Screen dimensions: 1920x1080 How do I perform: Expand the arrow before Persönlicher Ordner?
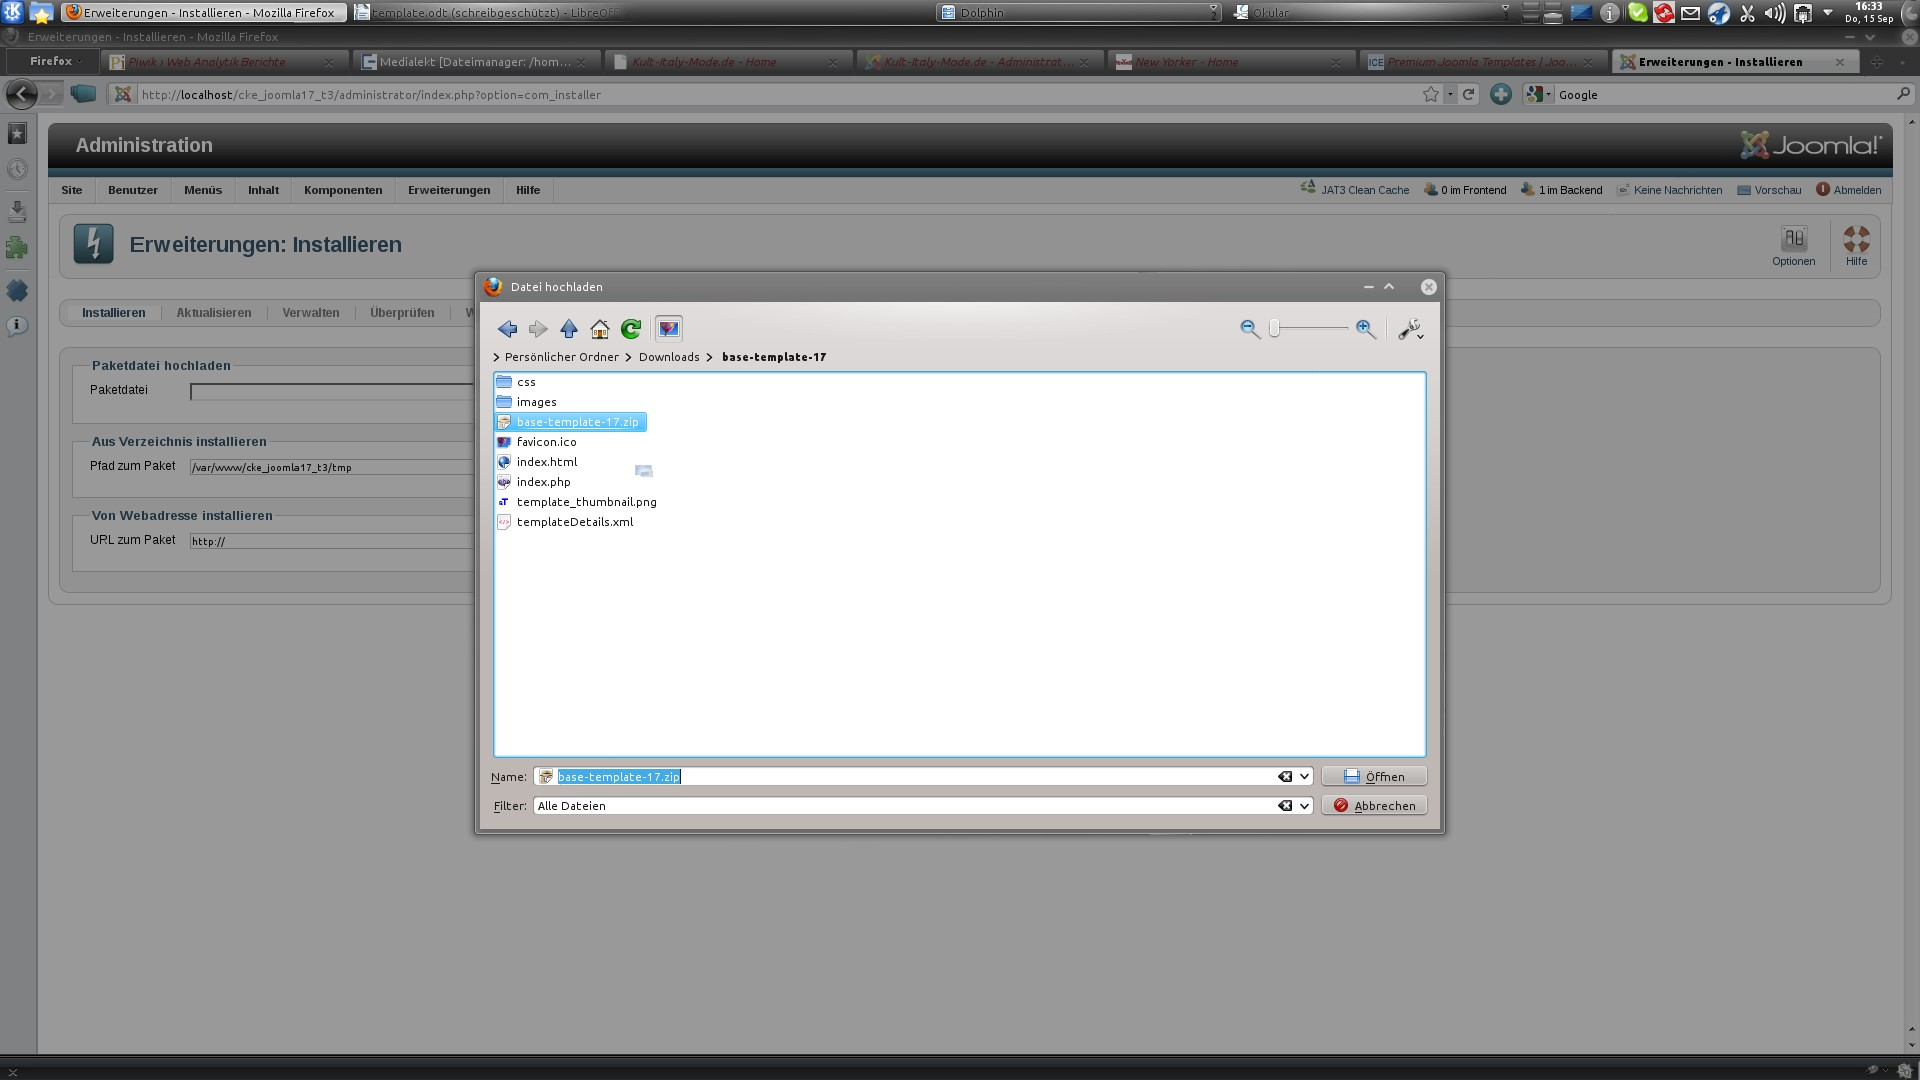point(496,357)
